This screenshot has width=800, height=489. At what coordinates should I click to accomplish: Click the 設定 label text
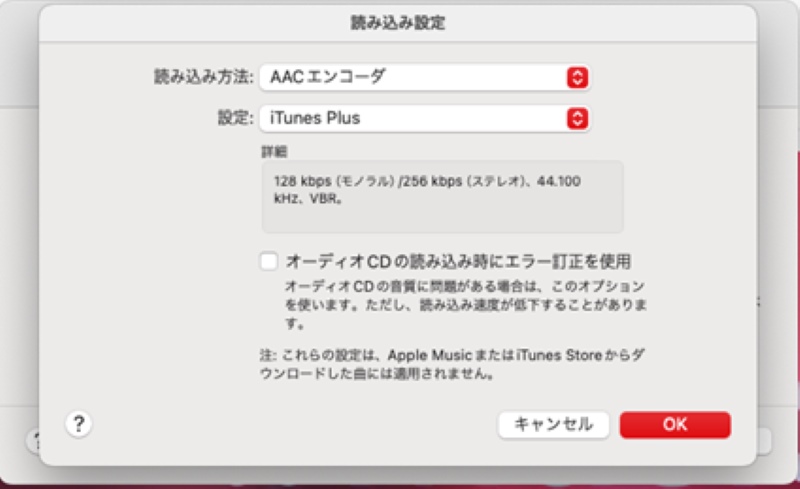click(235, 118)
